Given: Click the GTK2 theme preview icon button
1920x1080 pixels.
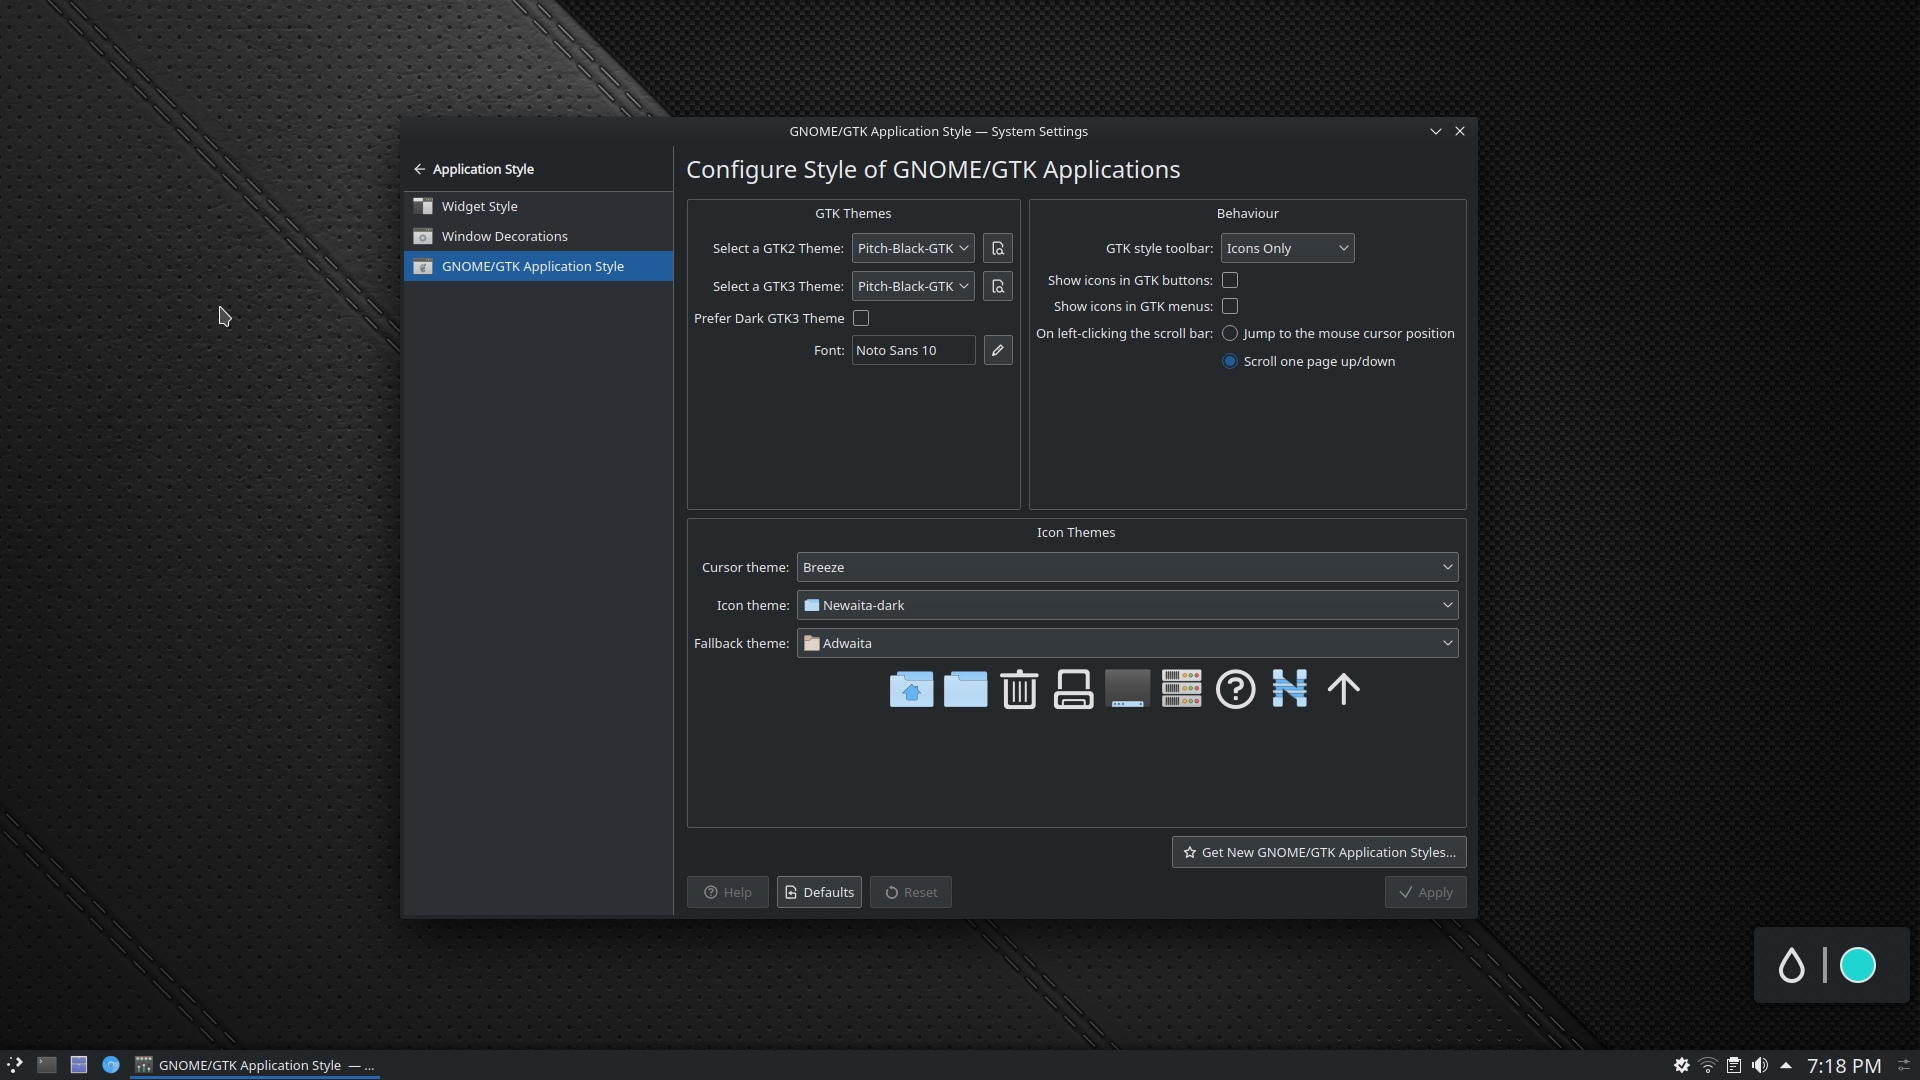Looking at the screenshot, I should pyautogui.click(x=997, y=248).
